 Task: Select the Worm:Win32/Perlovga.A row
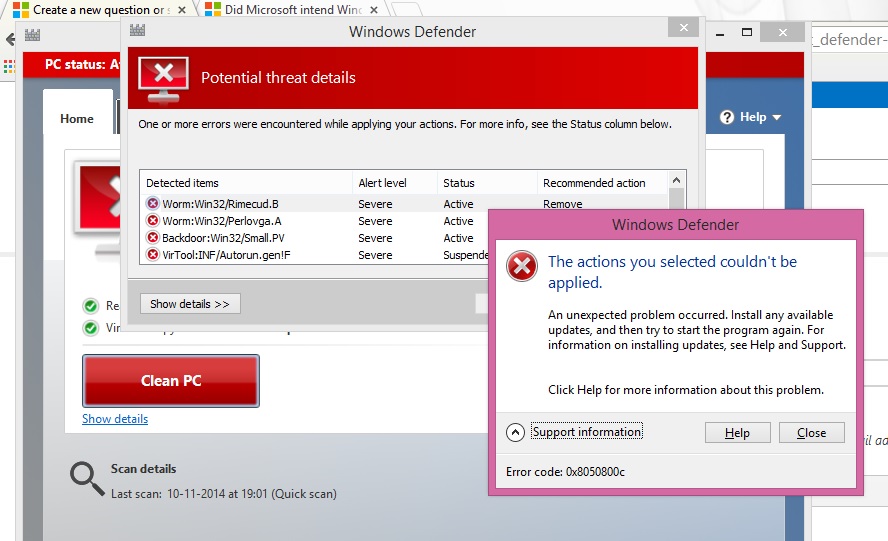tap(315, 220)
